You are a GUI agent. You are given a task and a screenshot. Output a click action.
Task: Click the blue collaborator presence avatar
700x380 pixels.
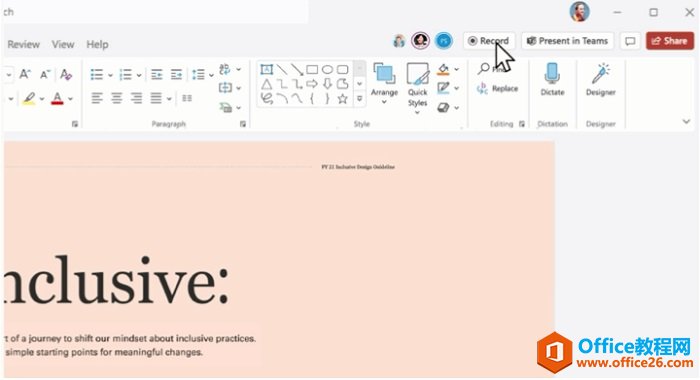[443, 41]
